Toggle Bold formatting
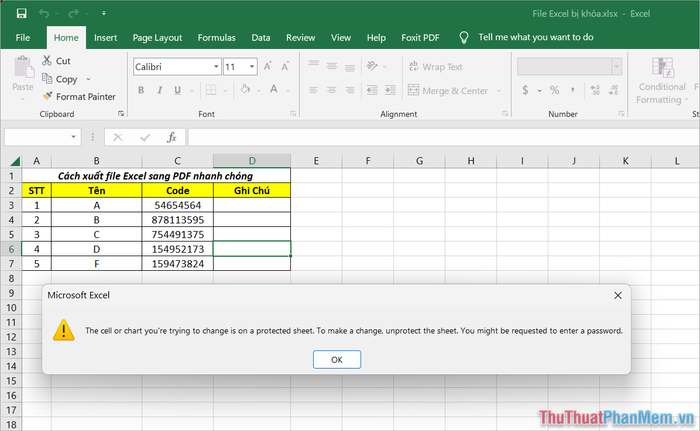 tap(141, 90)
